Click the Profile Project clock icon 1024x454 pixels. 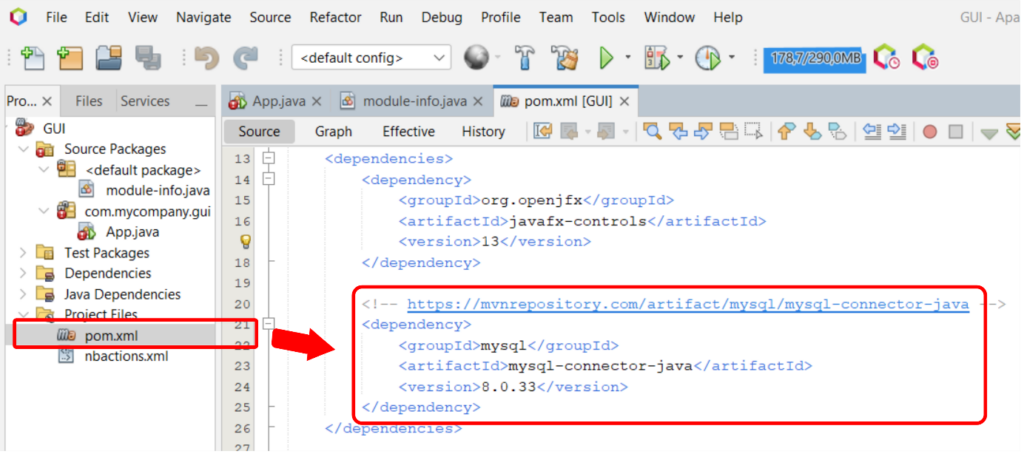tap(708, 58)
